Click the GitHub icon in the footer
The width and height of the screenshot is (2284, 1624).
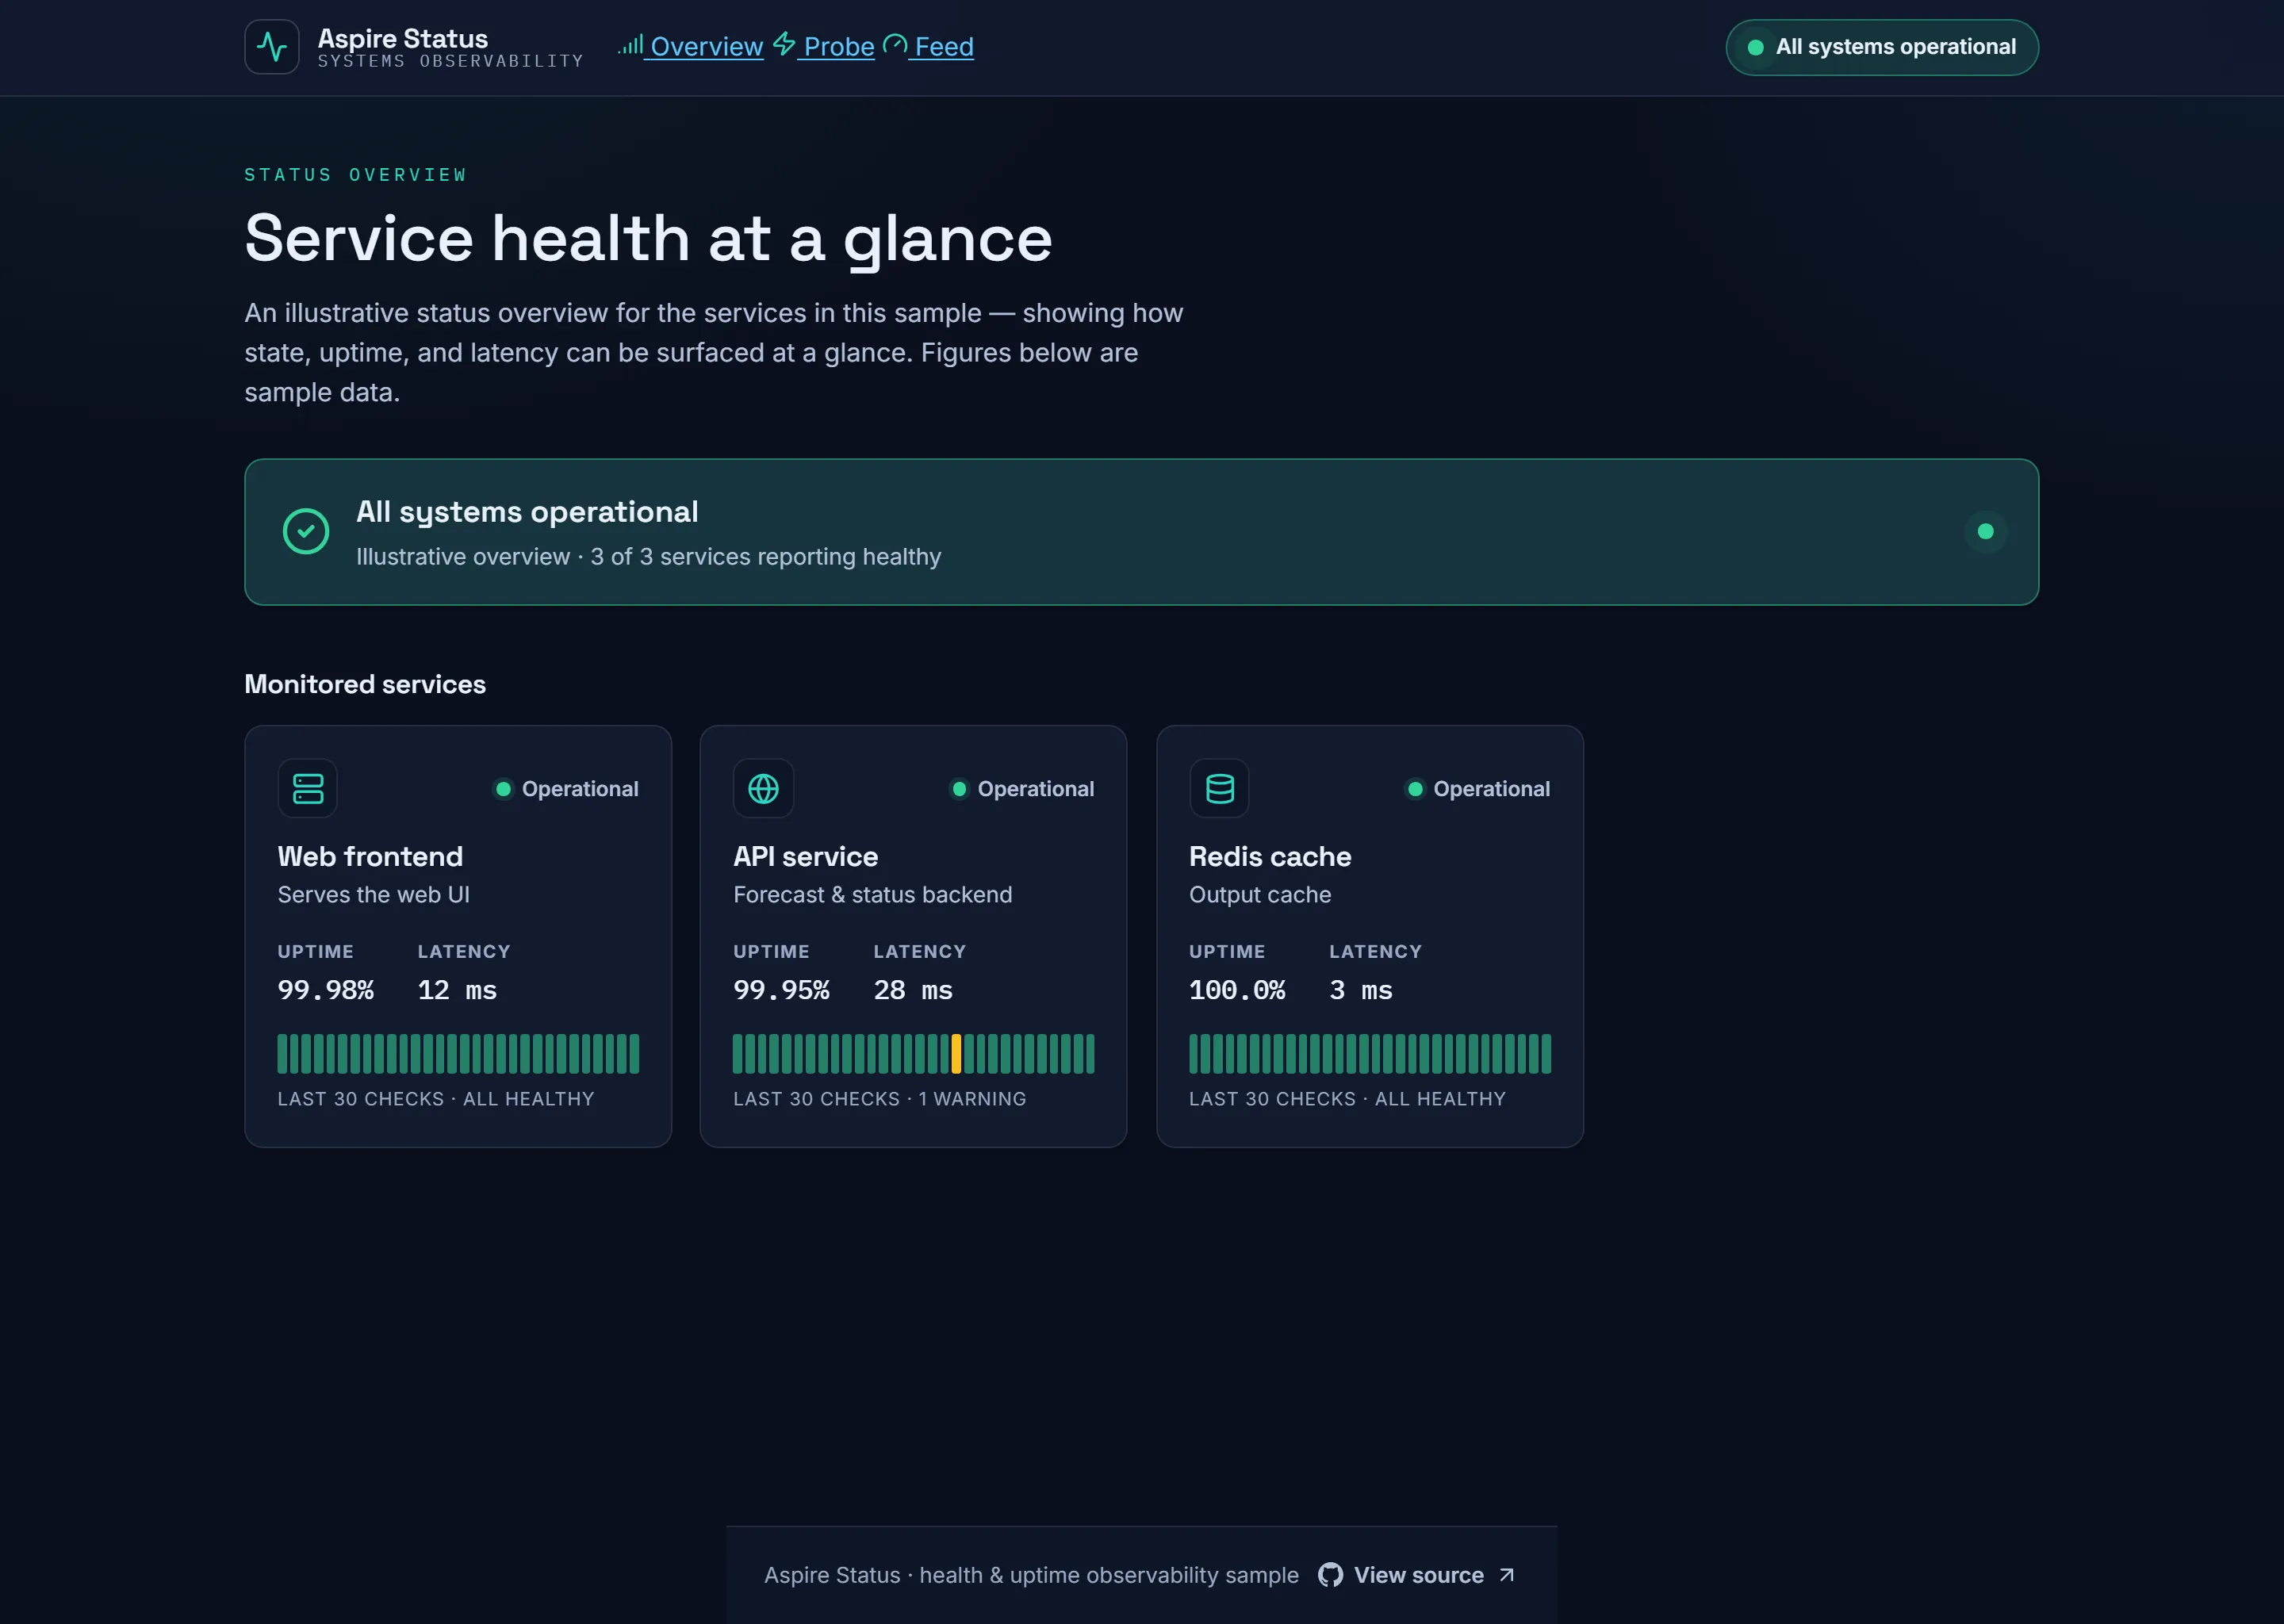pyautogui.click(x=1330, y=1575)
